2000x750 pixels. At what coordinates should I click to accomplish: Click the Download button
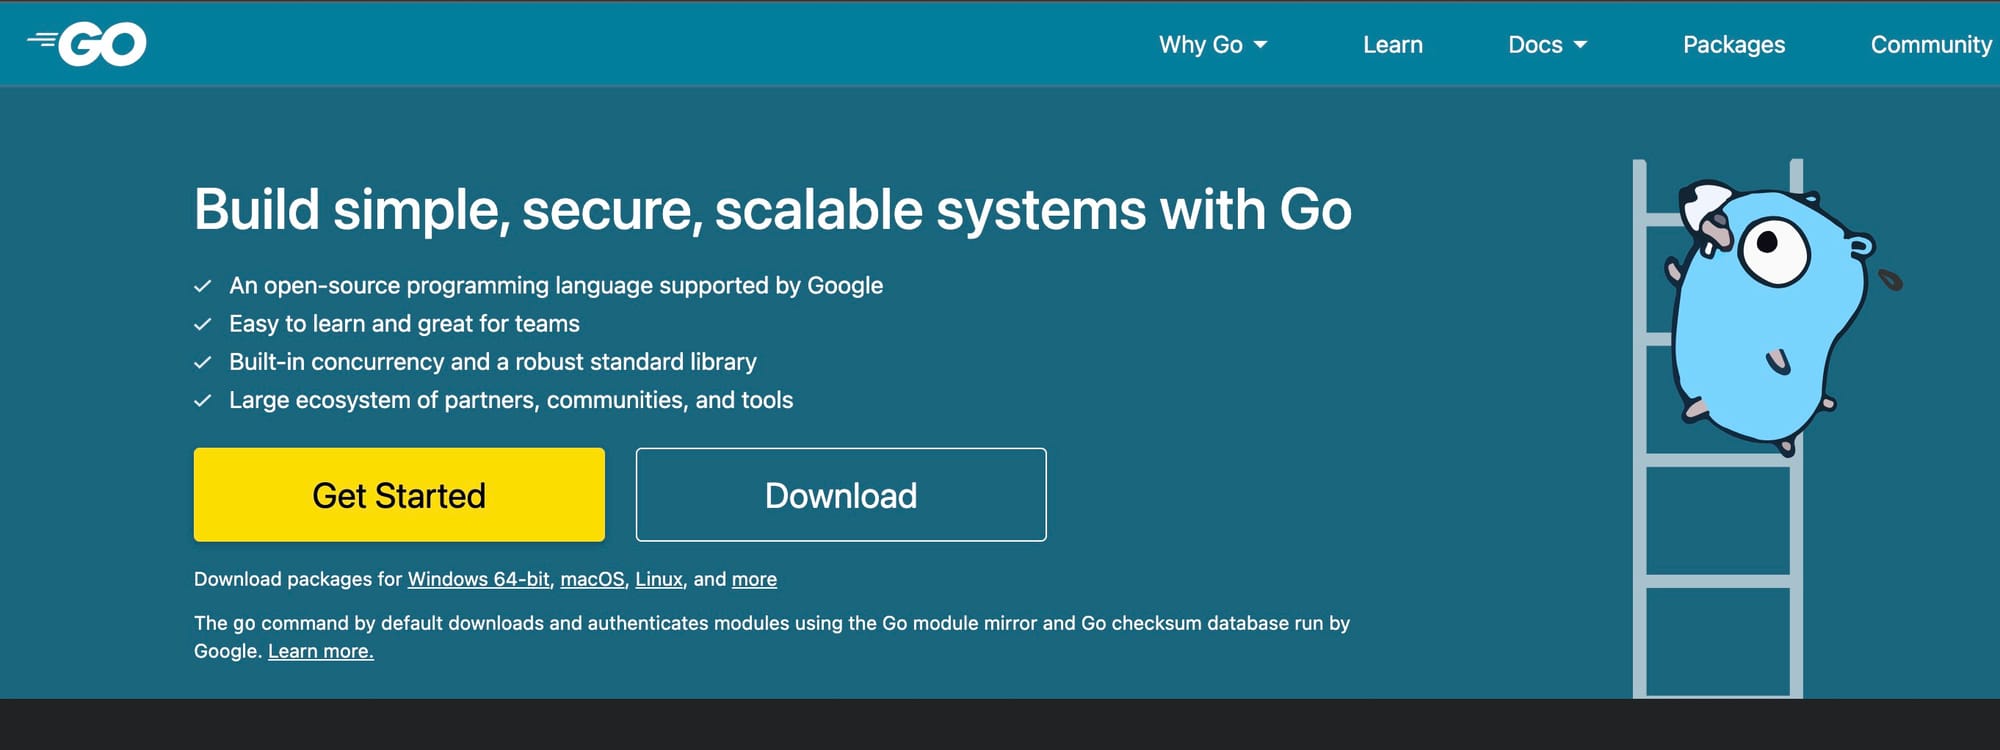click(841, 495)
